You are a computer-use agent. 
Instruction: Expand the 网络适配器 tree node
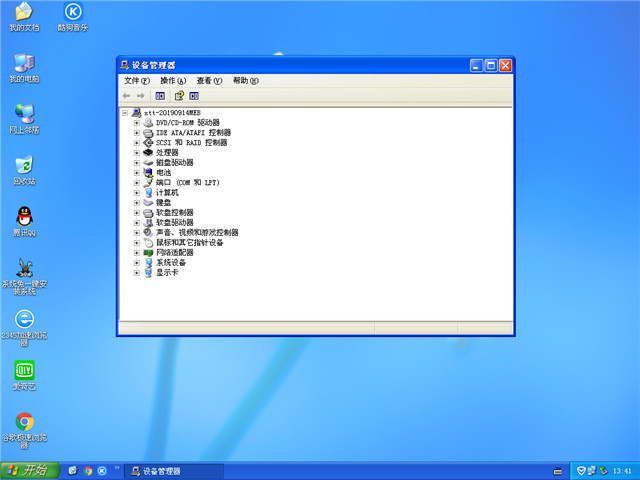[x=137, y=253]
